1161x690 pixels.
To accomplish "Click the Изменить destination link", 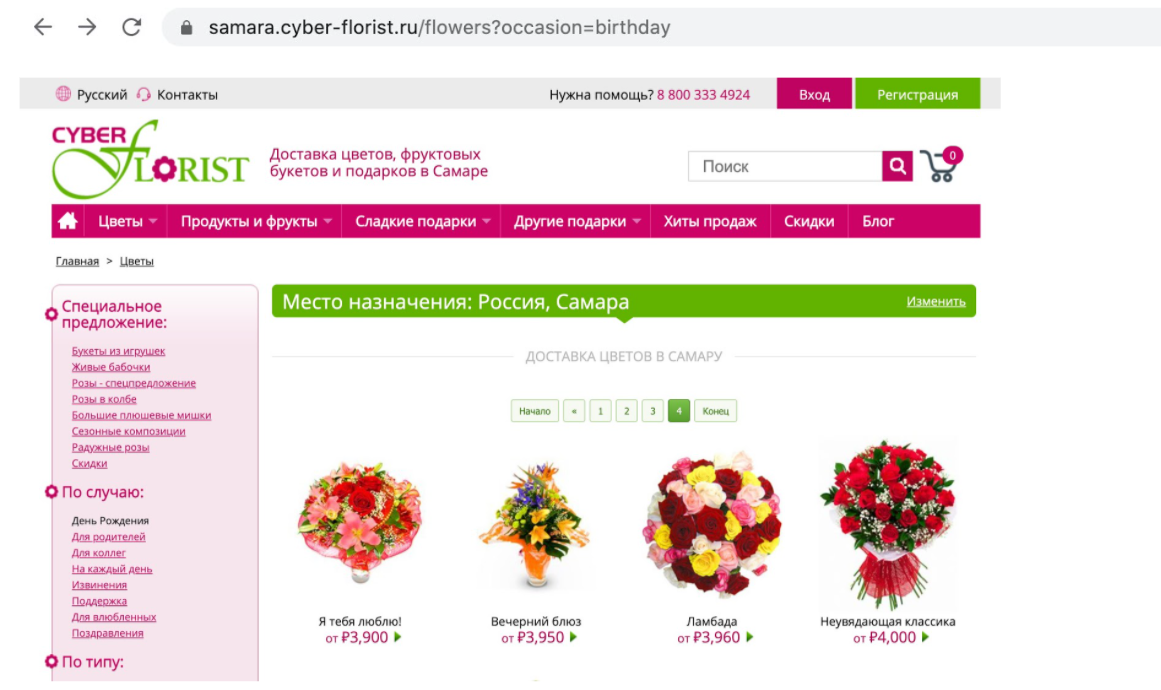I will 936,301.
